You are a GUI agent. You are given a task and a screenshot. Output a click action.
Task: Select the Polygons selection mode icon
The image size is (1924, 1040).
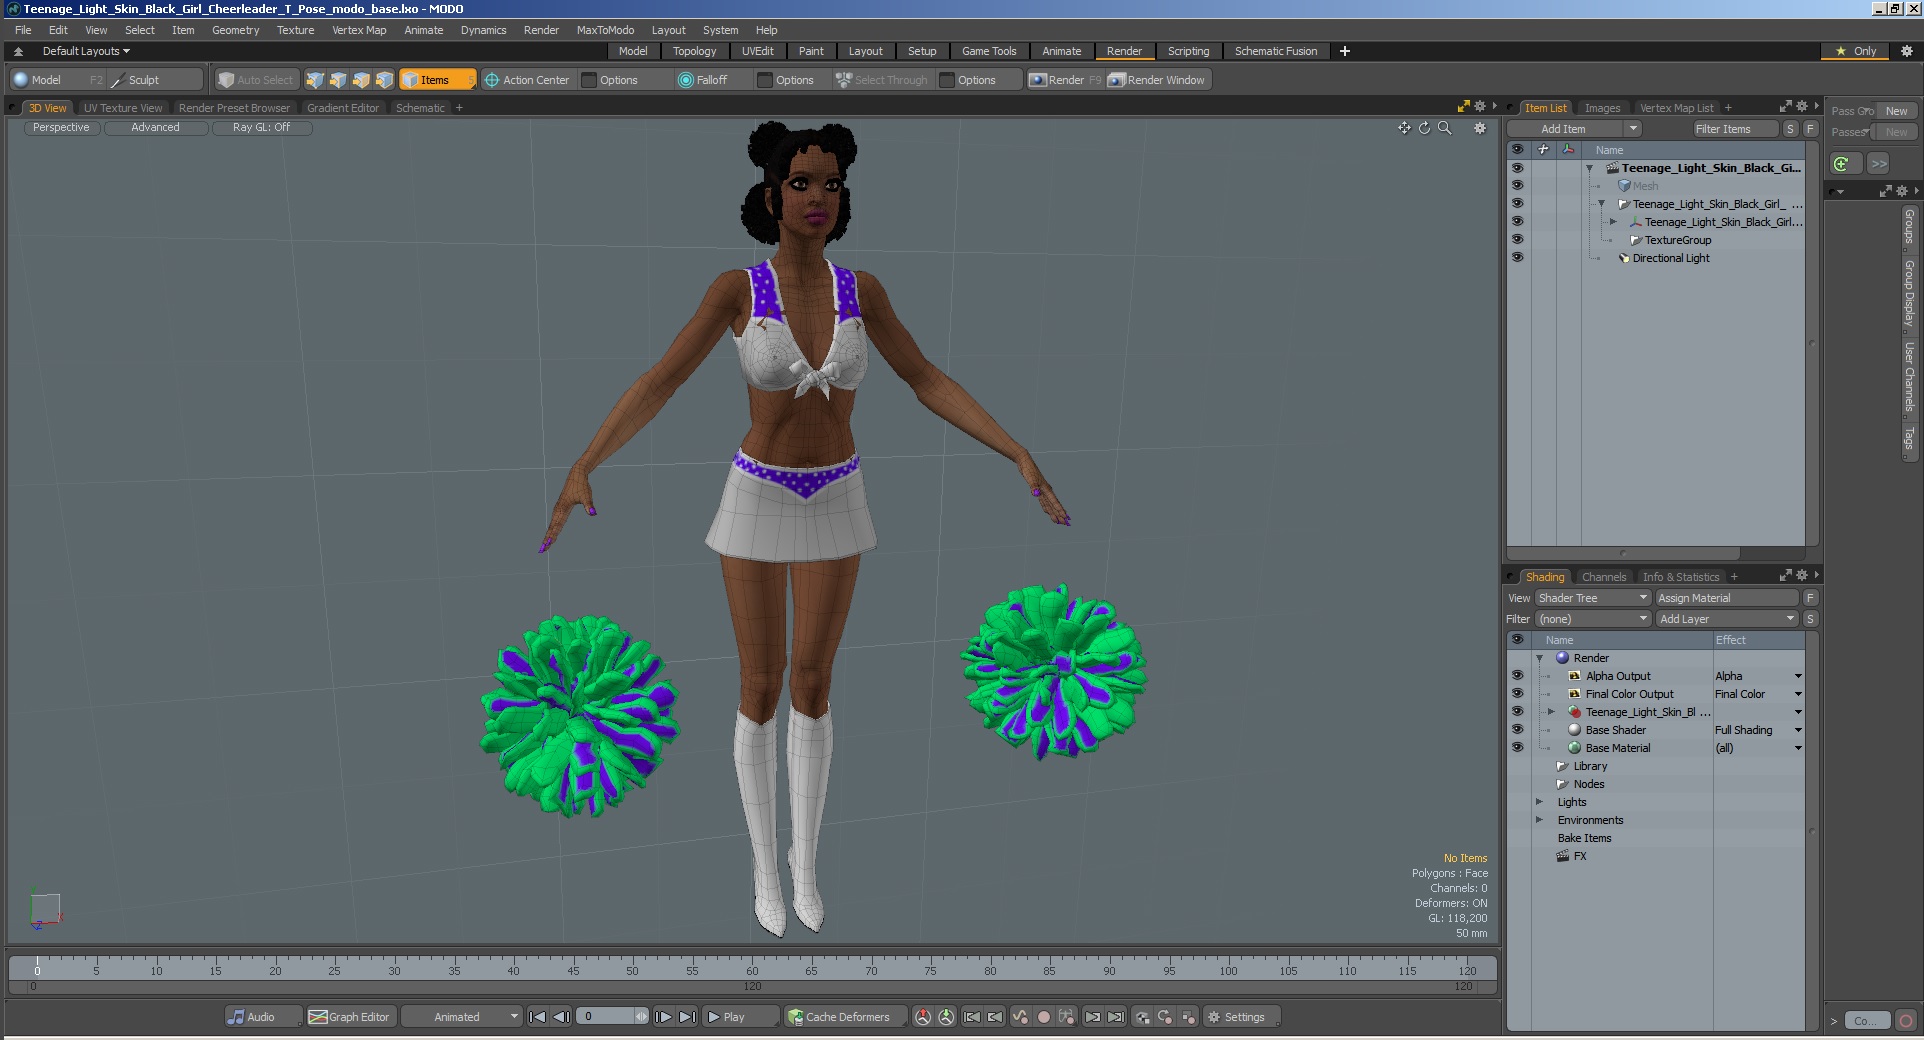coord(361,80)
